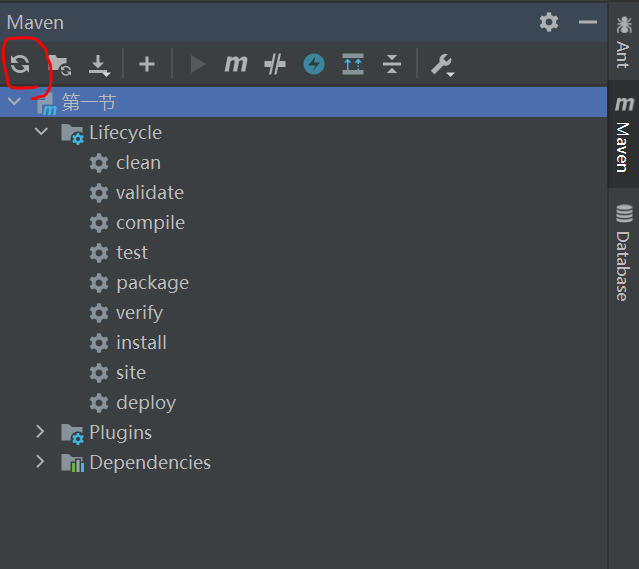Select the test lifecycle goal

tap(132, 253)
